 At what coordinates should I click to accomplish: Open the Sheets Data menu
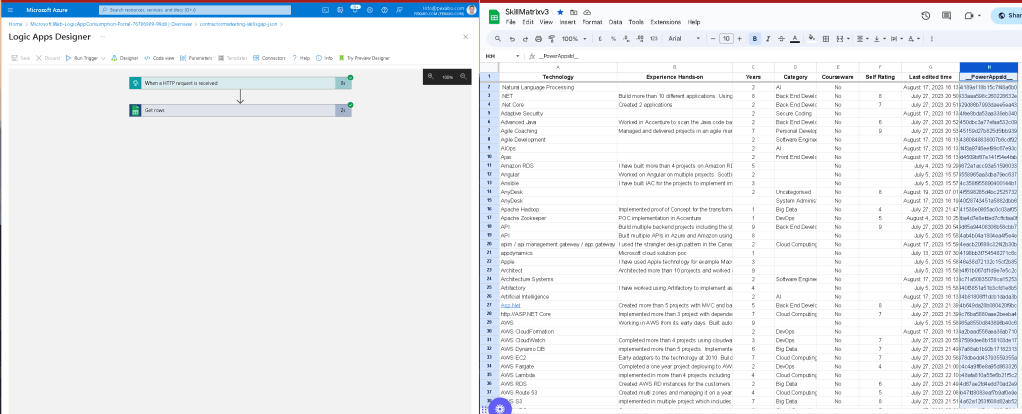tap(615, 22)
